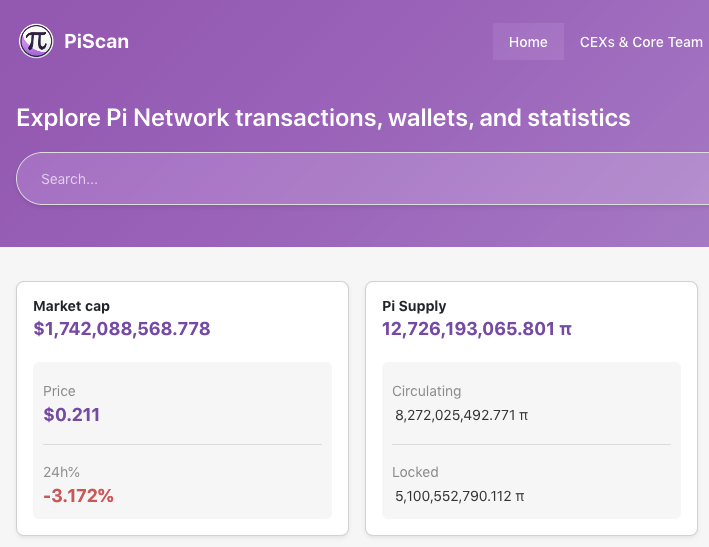Focus the Search input field
This screenshot has width=709, height=547.
point(360,179)
